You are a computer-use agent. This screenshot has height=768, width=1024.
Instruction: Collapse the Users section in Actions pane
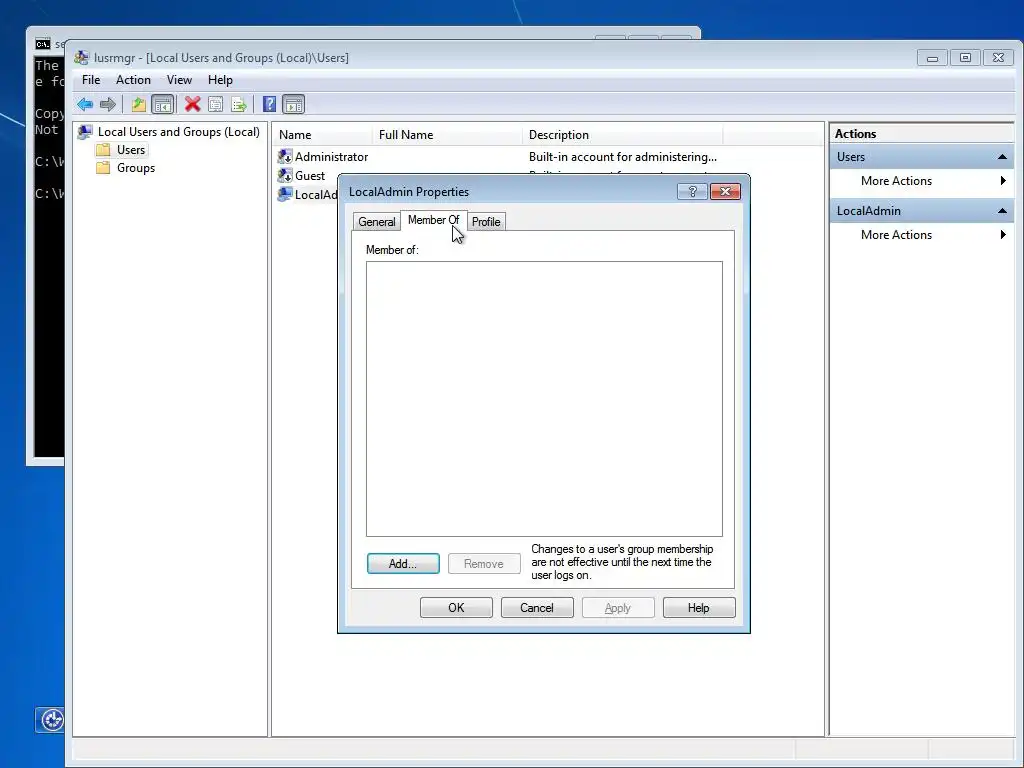coord(1002,157)
